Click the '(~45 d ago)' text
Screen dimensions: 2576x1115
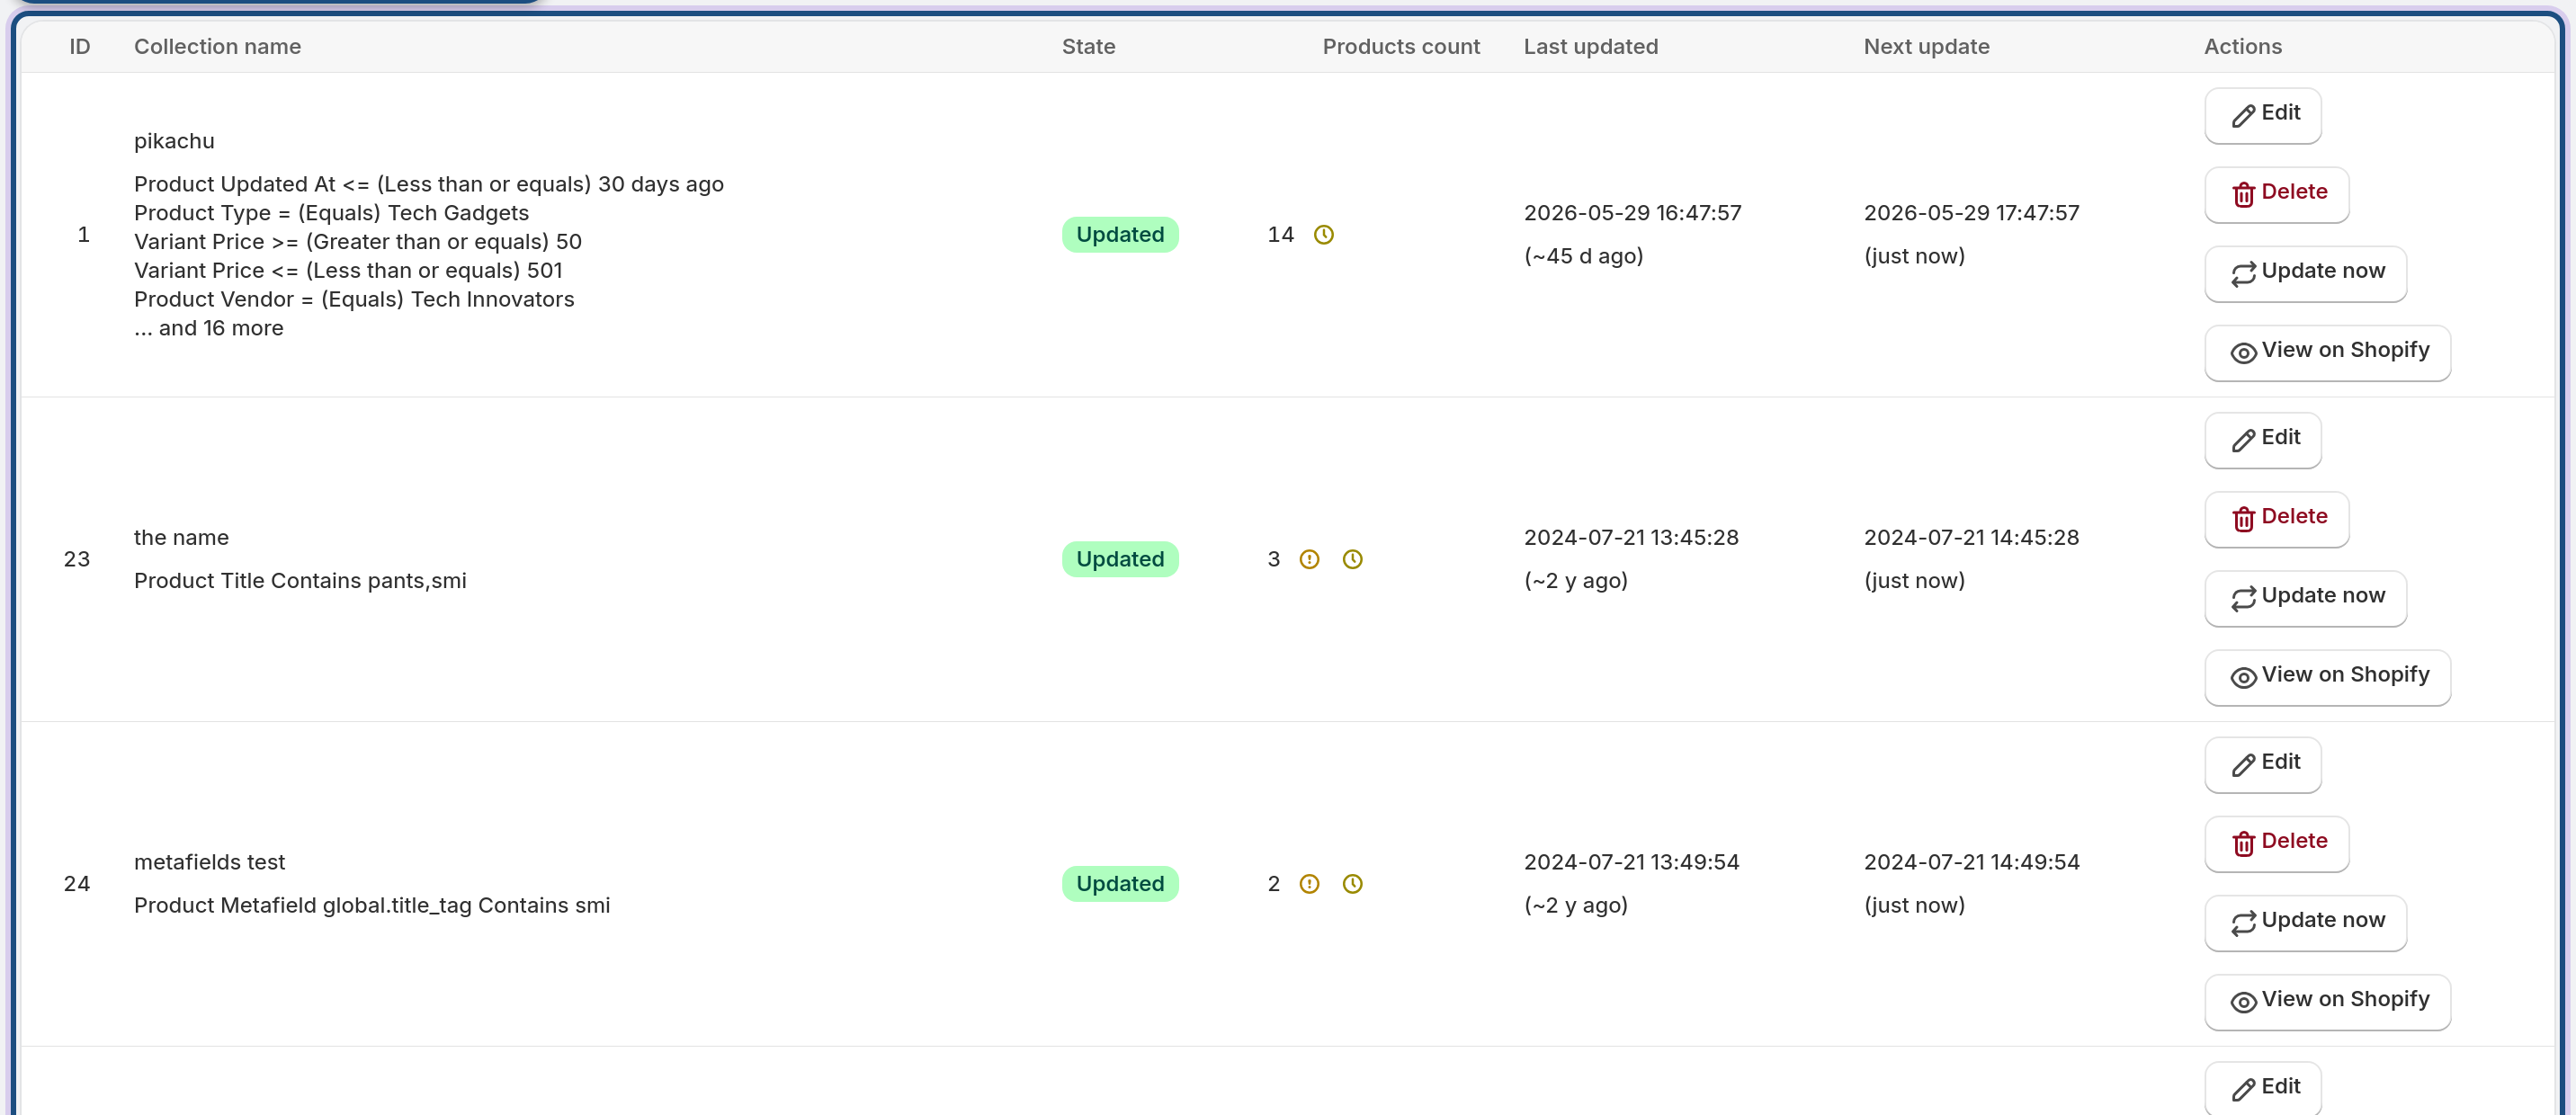[x=1583, y=256]
